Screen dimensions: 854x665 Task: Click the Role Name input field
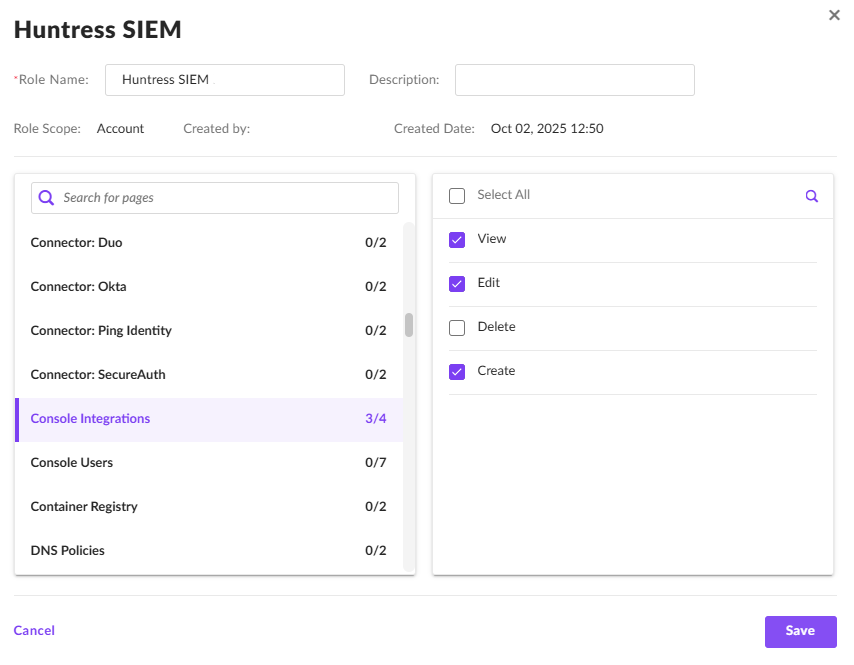pyautogui.click(x=224, y=80)
